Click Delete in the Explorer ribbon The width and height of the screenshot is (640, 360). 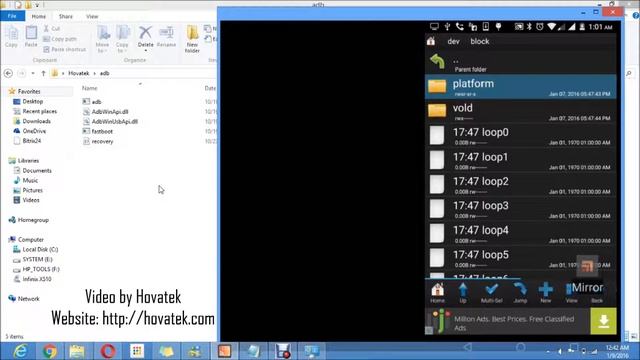pos(145,39)
